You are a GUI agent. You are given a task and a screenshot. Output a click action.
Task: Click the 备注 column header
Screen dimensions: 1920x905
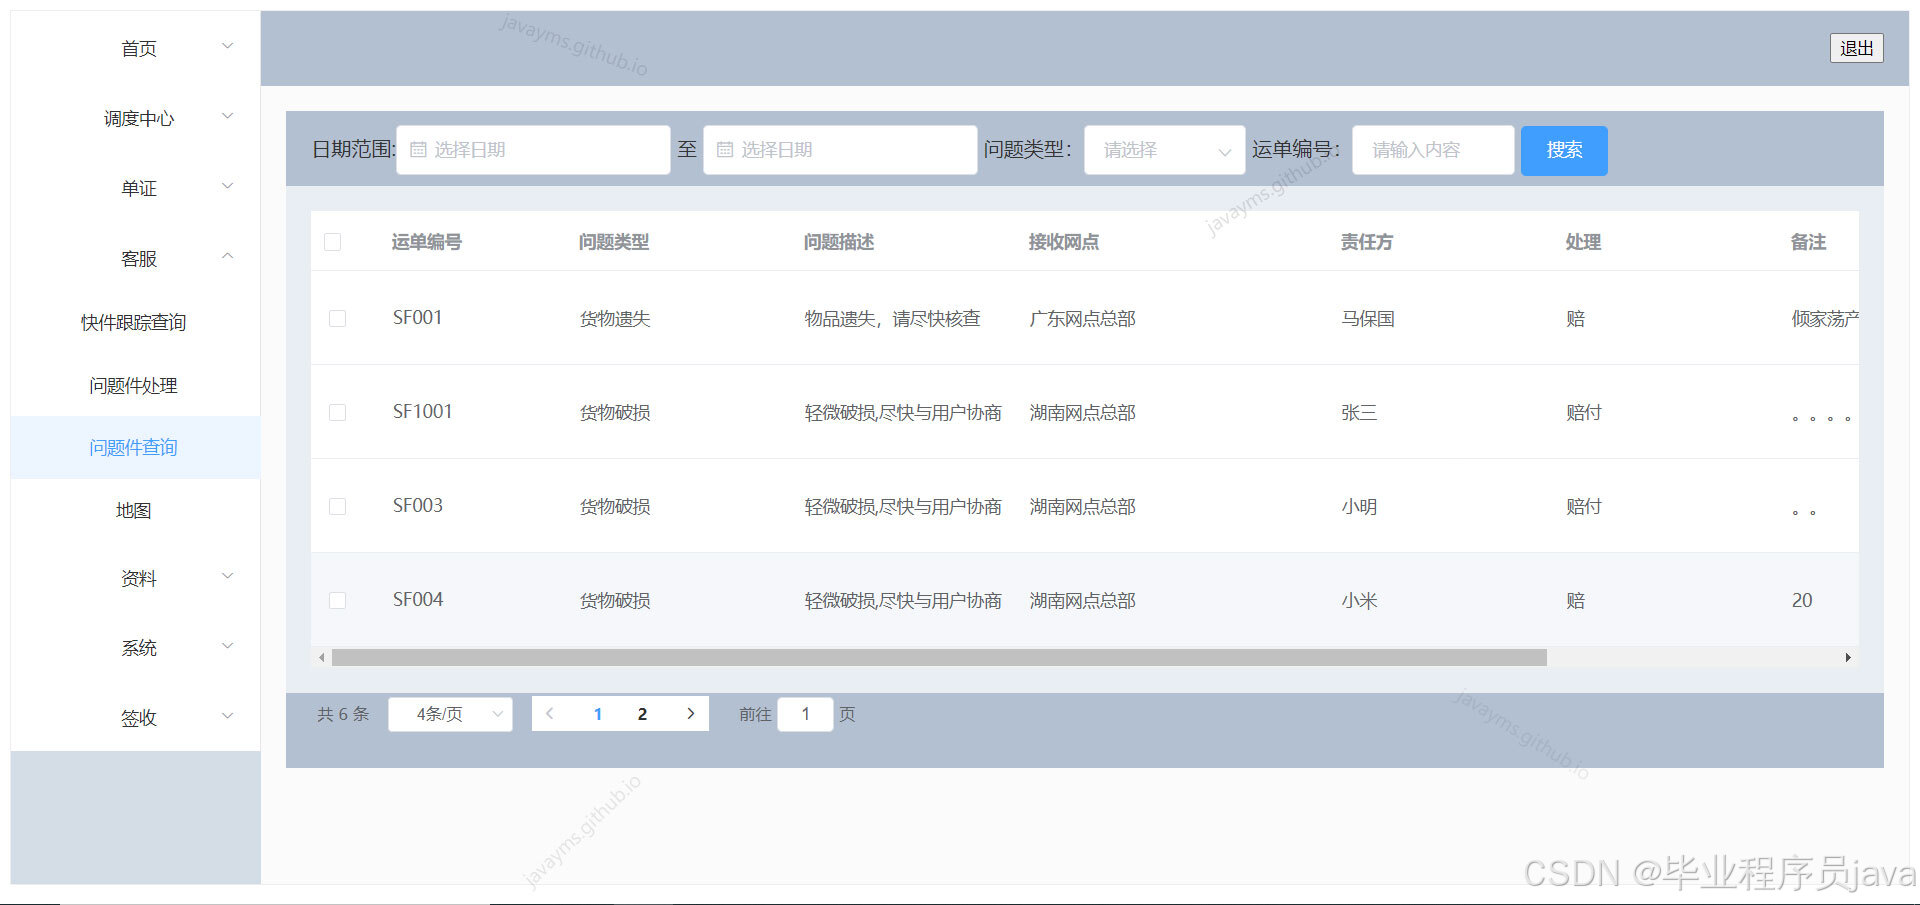click(1808, 242)
